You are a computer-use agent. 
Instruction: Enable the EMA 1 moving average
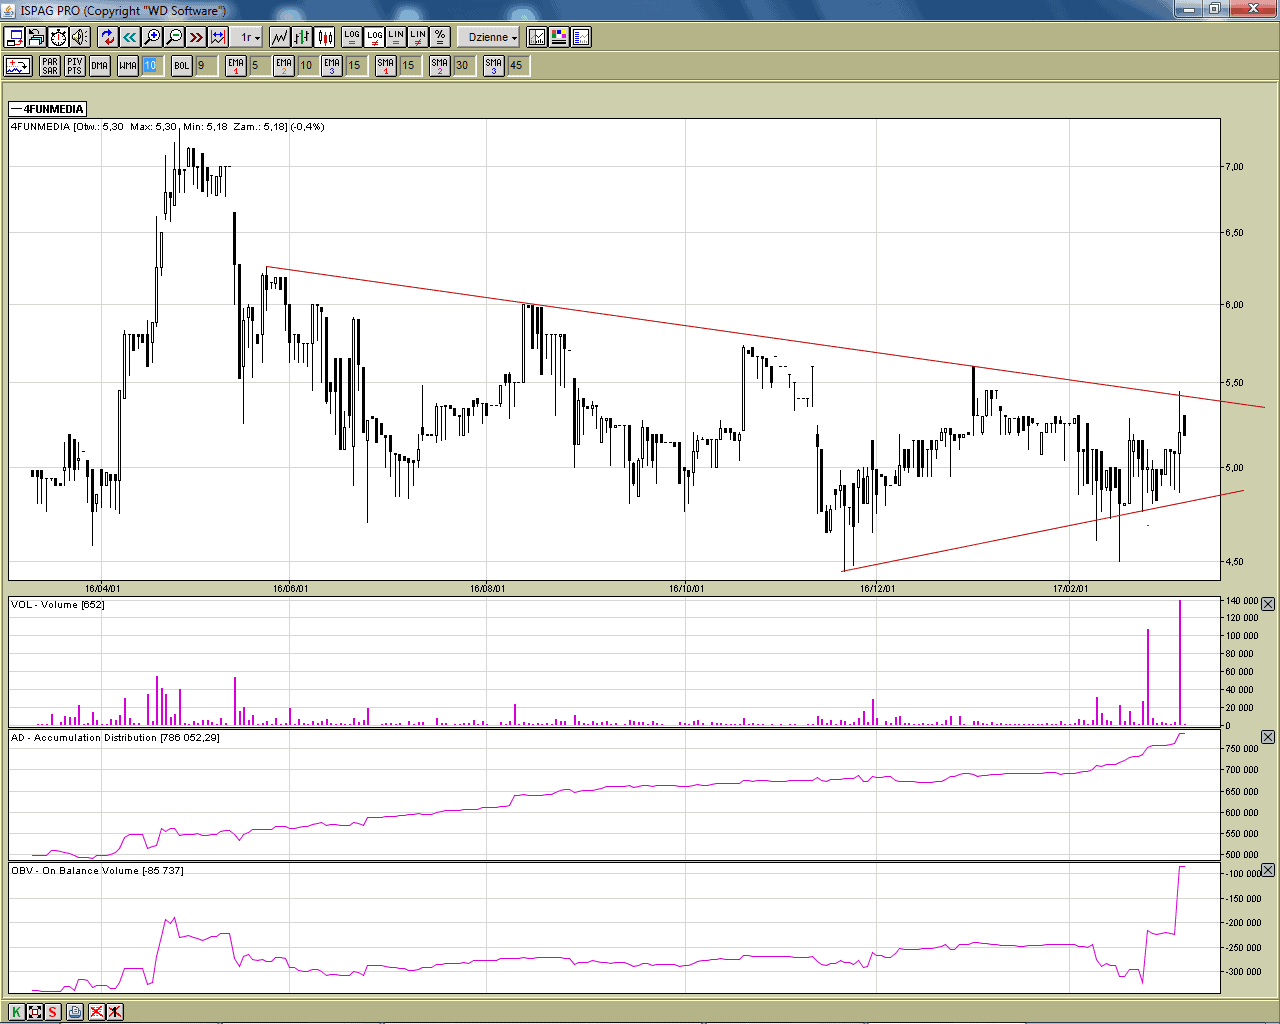[236, 66]
